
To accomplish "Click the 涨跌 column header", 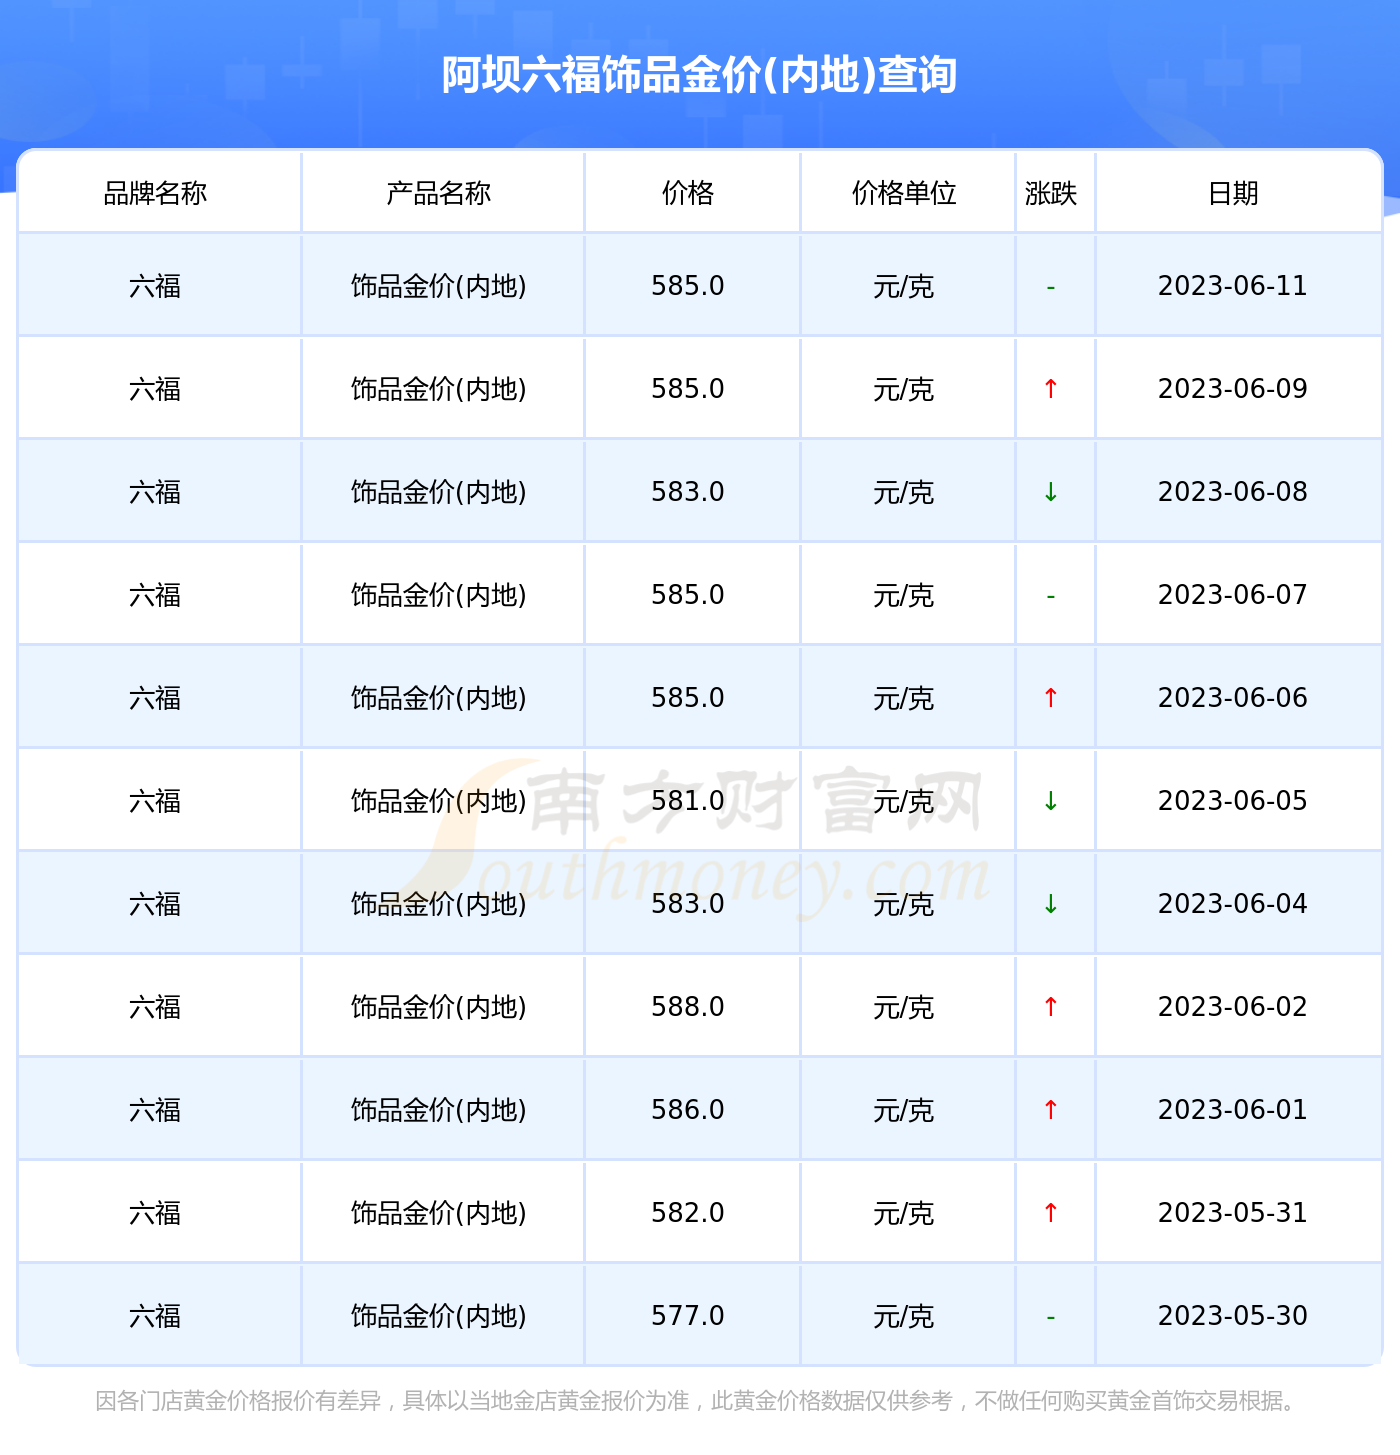I will pos(1051,193).
